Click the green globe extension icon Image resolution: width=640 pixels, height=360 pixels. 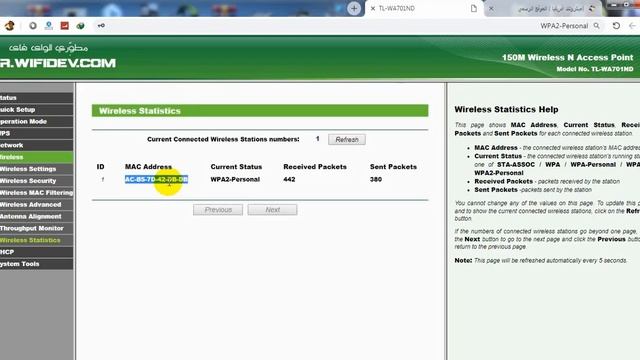coord(80,26)
